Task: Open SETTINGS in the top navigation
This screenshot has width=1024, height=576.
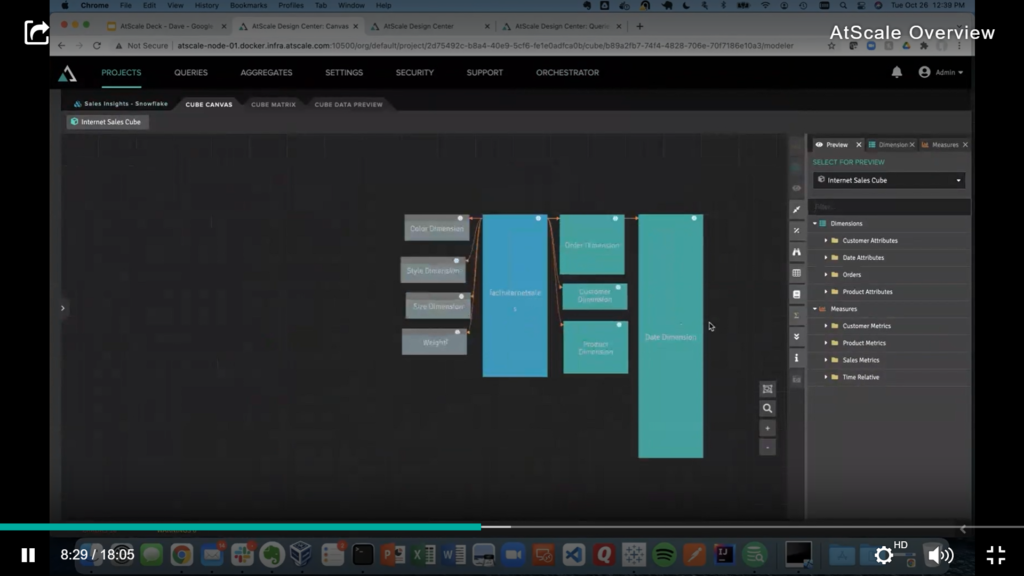Action: 344,72
